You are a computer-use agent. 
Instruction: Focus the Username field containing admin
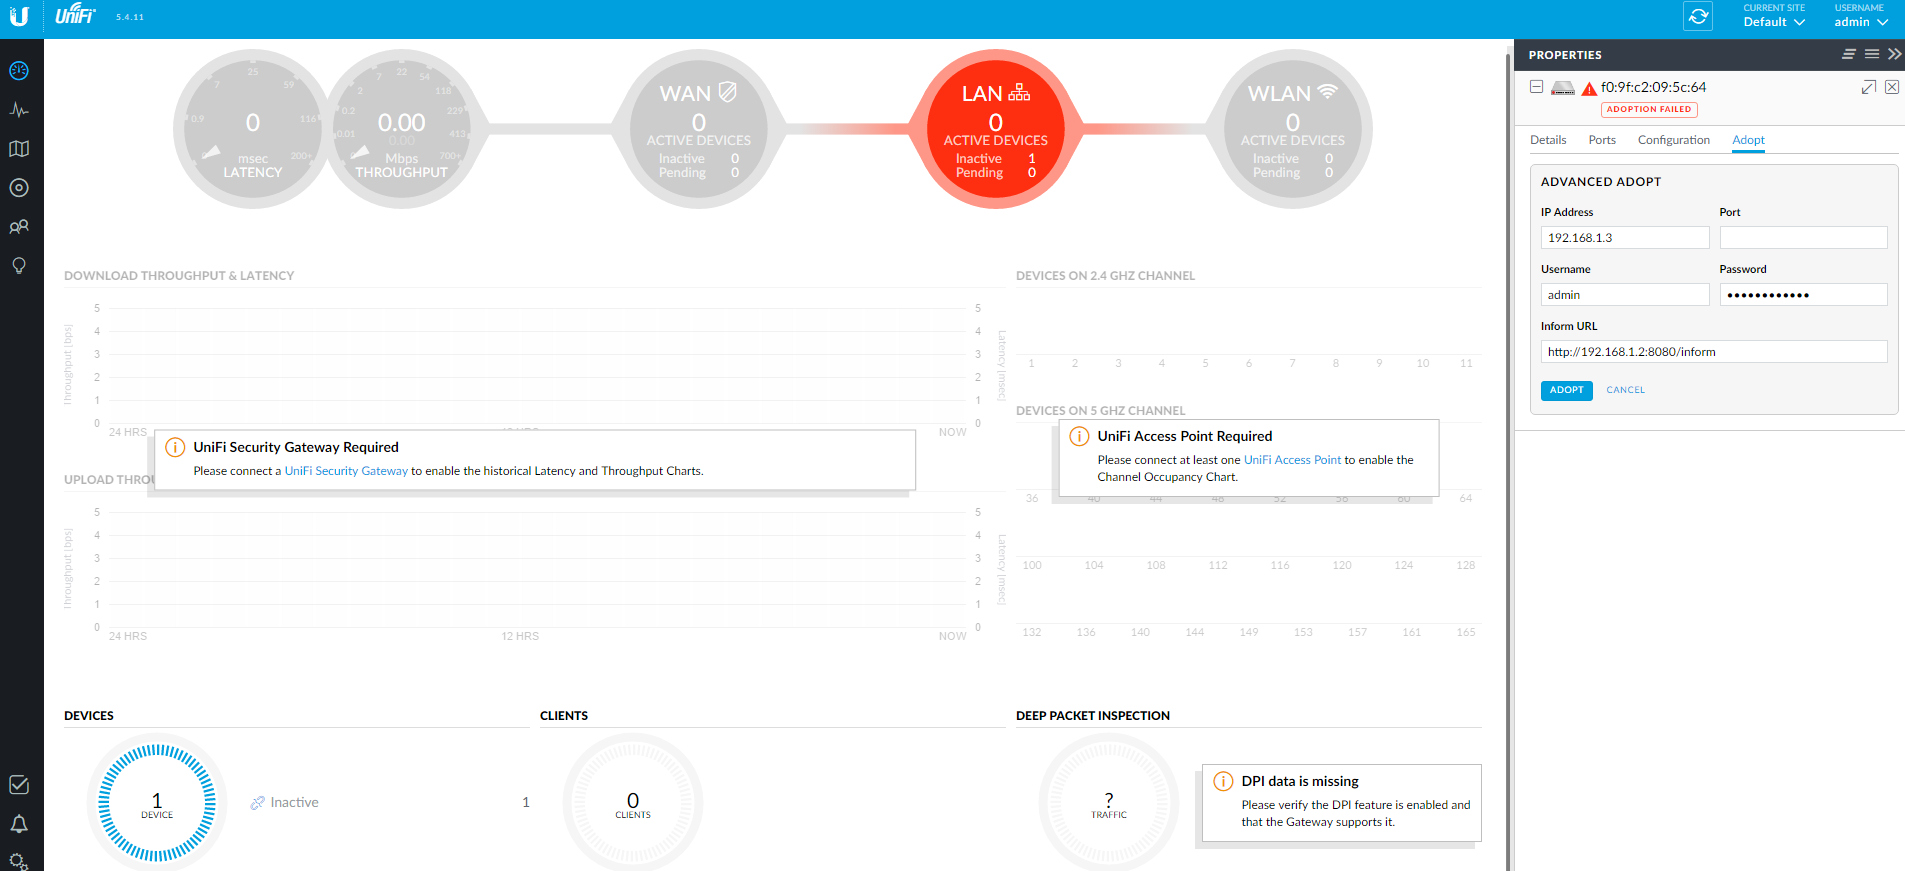point(1625,295)
